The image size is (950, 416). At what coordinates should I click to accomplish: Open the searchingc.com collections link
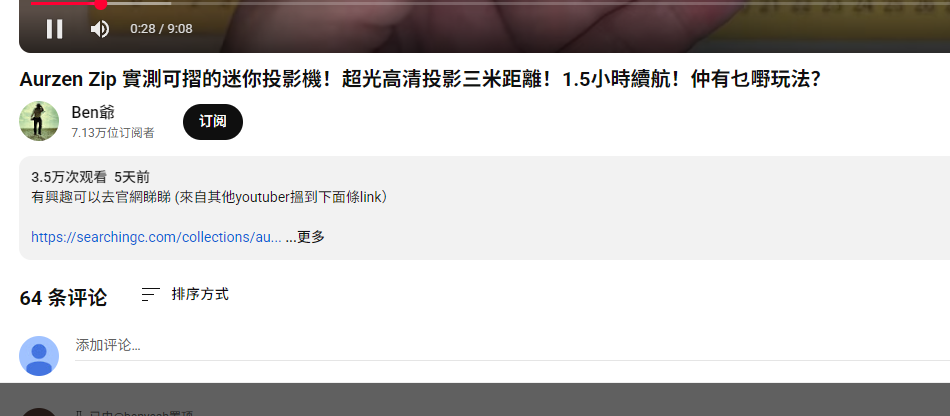click(x=156, y=237)
